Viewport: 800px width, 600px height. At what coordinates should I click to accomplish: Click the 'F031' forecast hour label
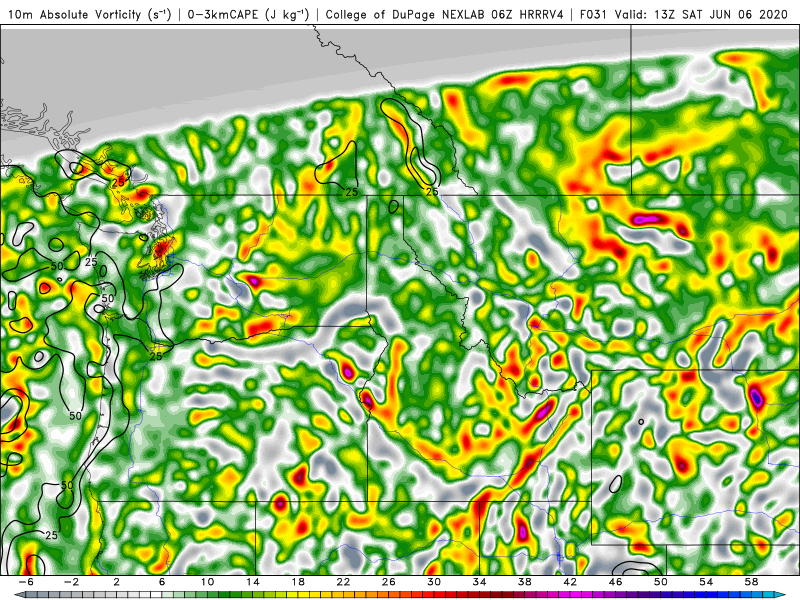(x=595, y=15)
